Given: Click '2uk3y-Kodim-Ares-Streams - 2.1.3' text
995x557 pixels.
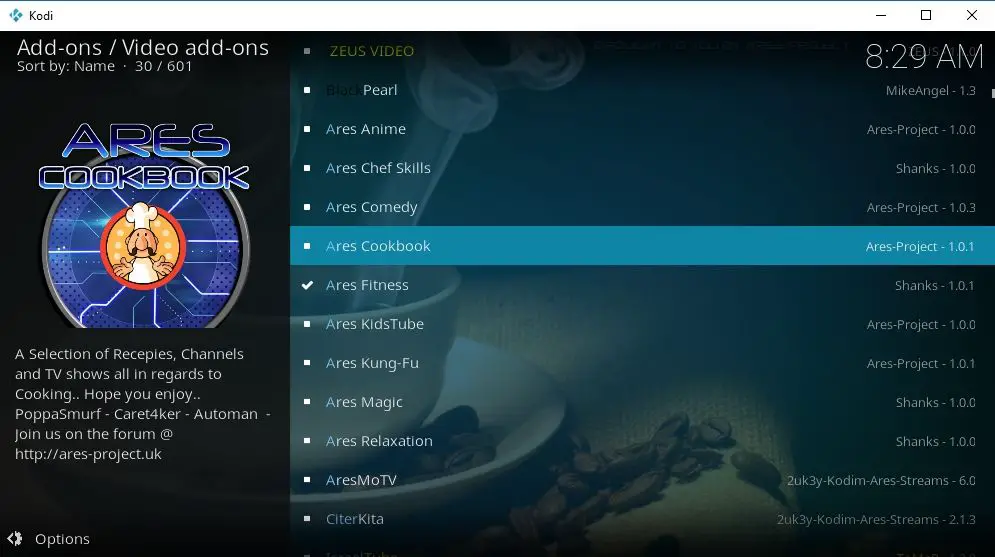Looking at the screenshot, I should (x=876, y=520).
